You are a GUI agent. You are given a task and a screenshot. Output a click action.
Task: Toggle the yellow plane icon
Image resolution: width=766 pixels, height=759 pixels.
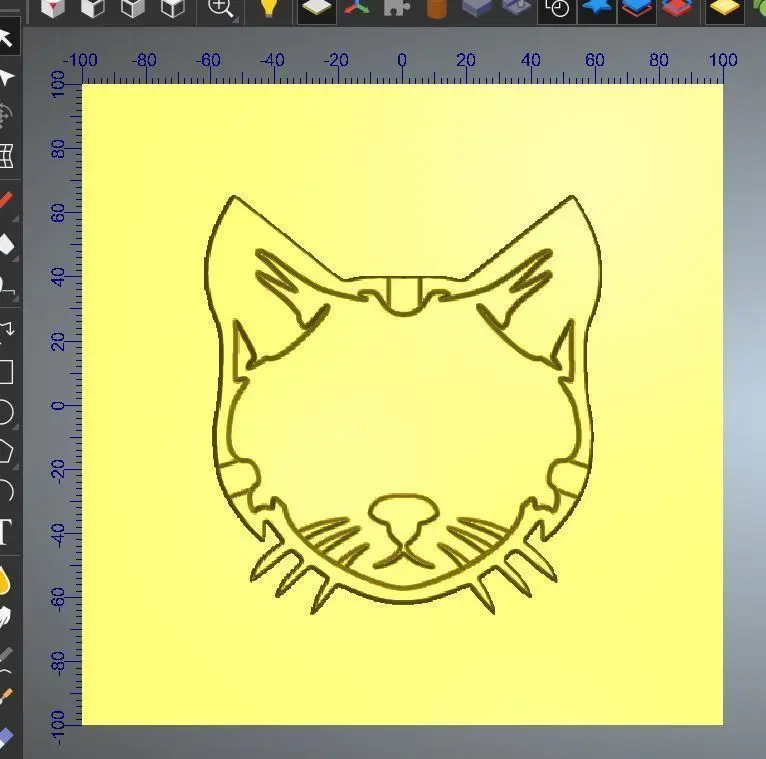click(x=725, y=9)
